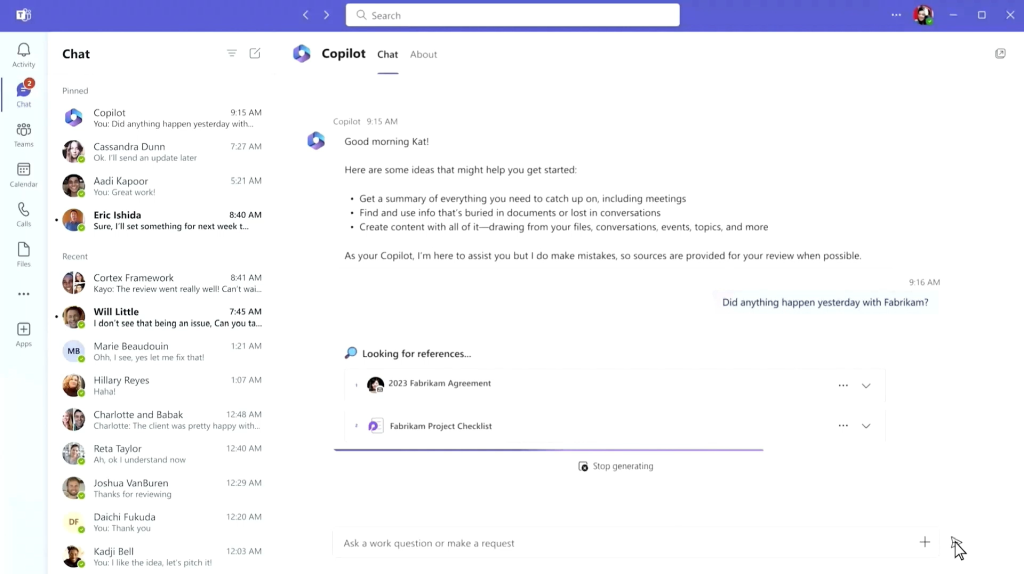Click the Recent section header
This screenshot has width=1024, height=574.
[x=74, y=257]
